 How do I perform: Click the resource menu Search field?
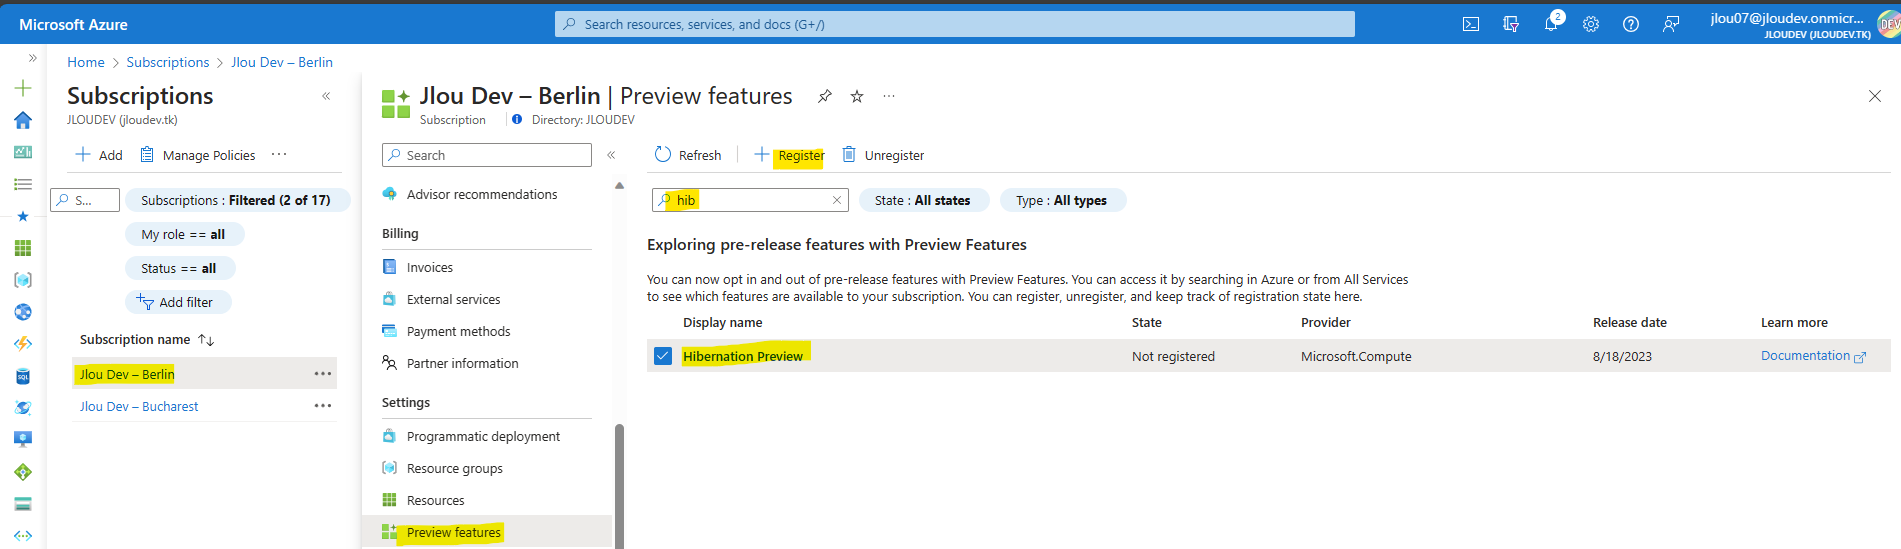(x=487, y=155)
